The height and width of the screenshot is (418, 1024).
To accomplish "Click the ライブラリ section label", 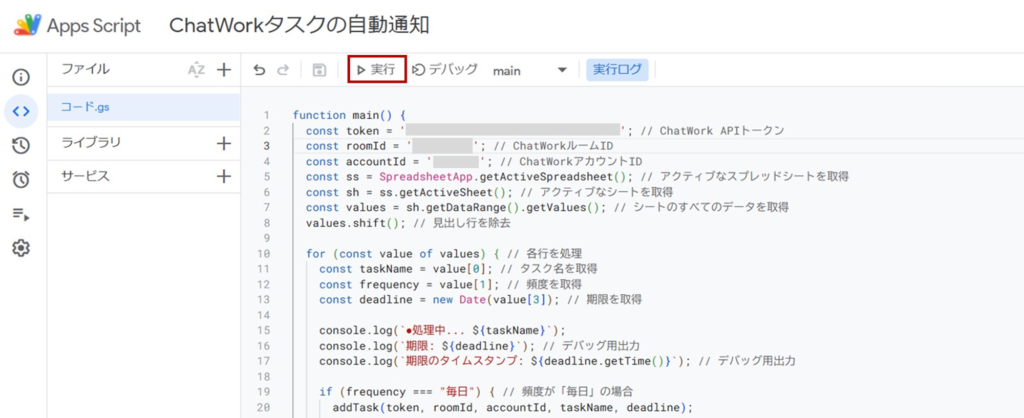I will pyautogui.click(x=91, y=142).
